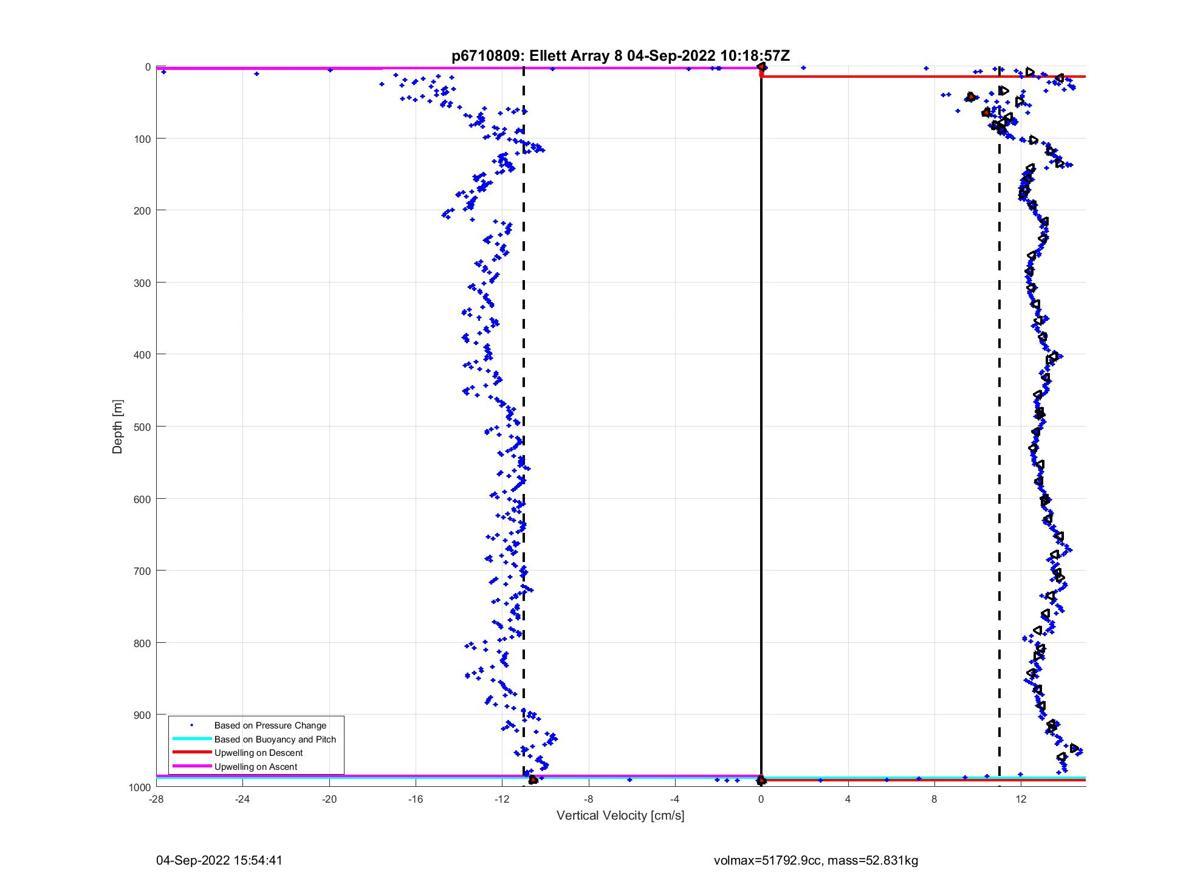Click y-axis tick label '700'

[141, 571]
